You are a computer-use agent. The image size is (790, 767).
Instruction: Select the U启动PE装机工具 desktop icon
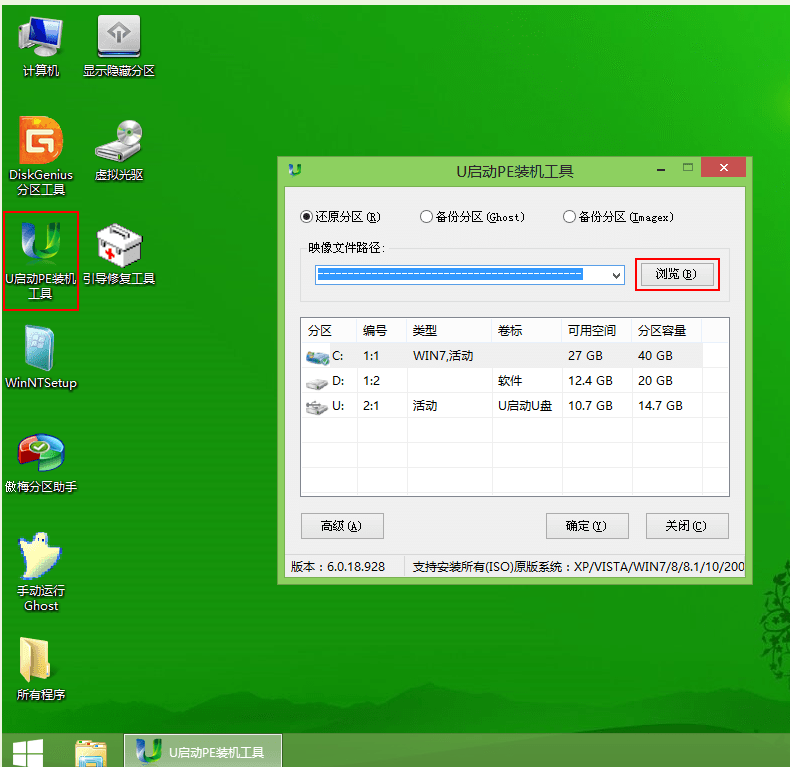[41, 261]
